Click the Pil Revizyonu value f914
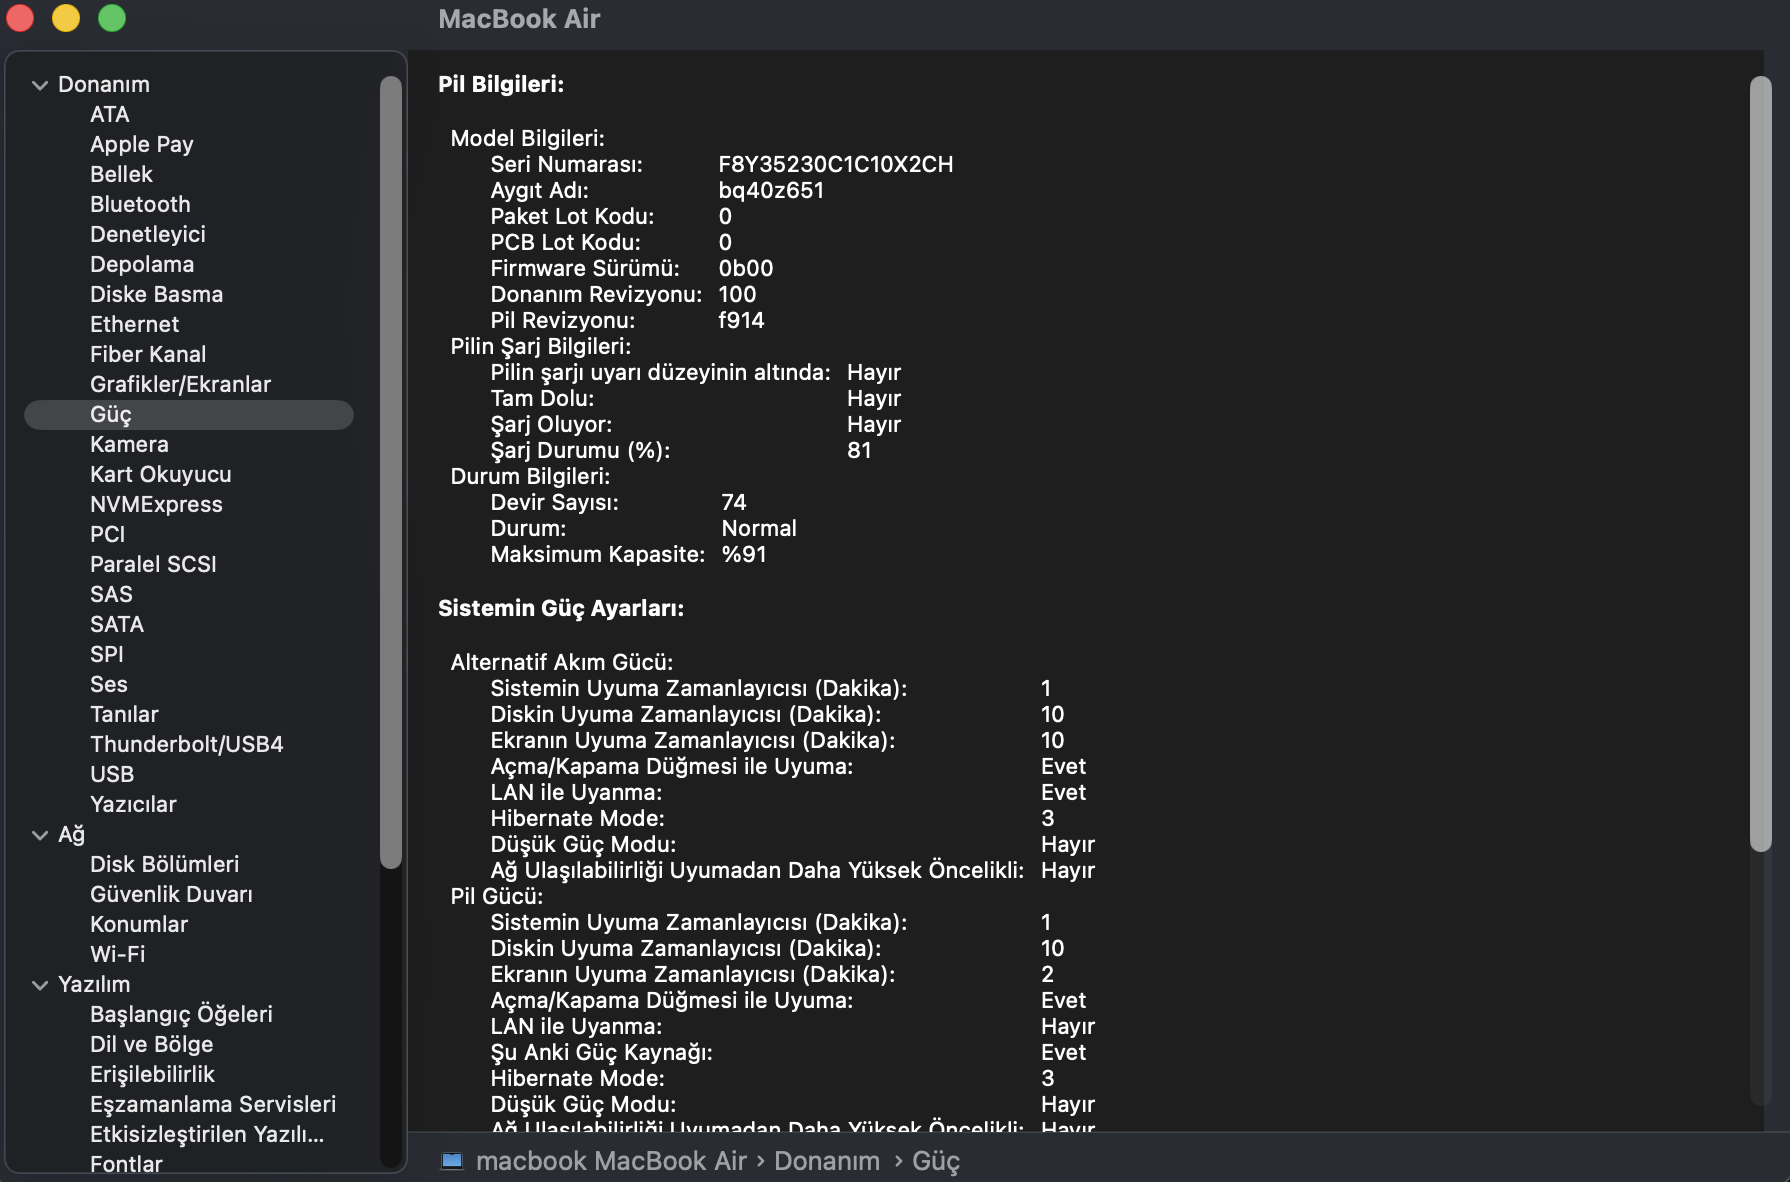The height and width of the screenshot is (1182, 1790). pyautogui.click(x=741, y=321)
